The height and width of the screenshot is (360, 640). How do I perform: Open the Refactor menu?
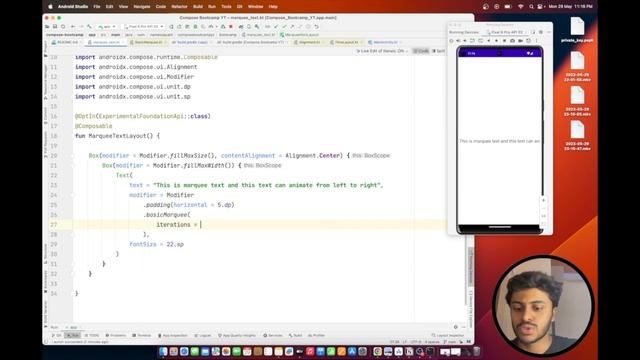pos(179,7)
